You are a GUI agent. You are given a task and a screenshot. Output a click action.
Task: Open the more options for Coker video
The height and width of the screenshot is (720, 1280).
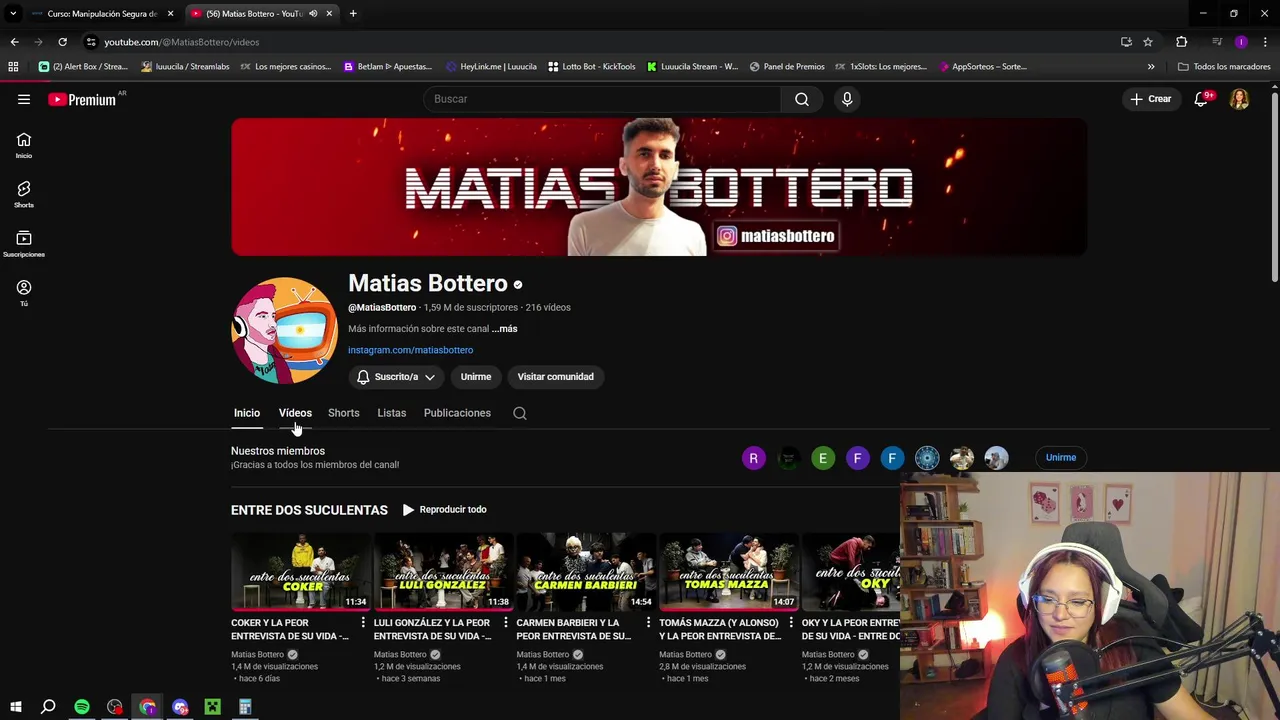click(362, 623)
